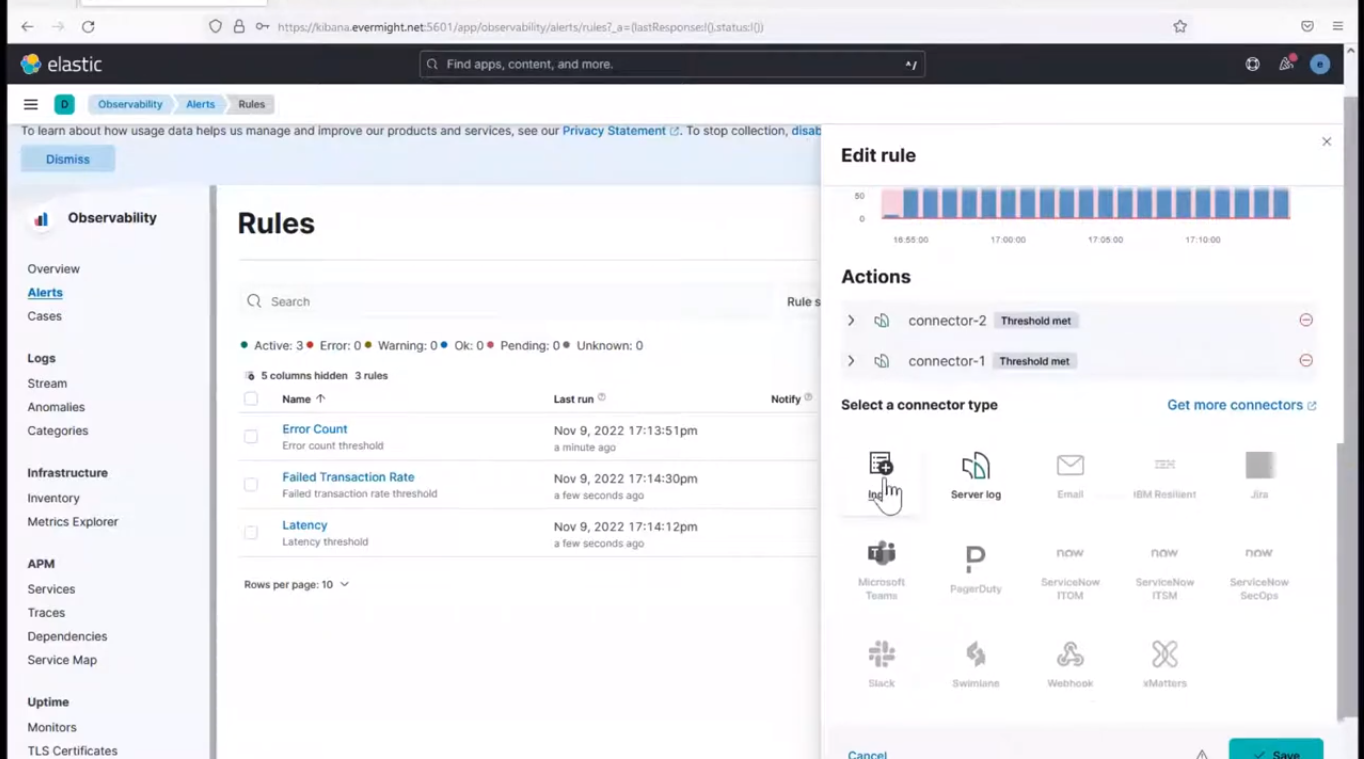Open the D space selector avatar
The height and width of the screenshot is (759, 1364).
64,104
